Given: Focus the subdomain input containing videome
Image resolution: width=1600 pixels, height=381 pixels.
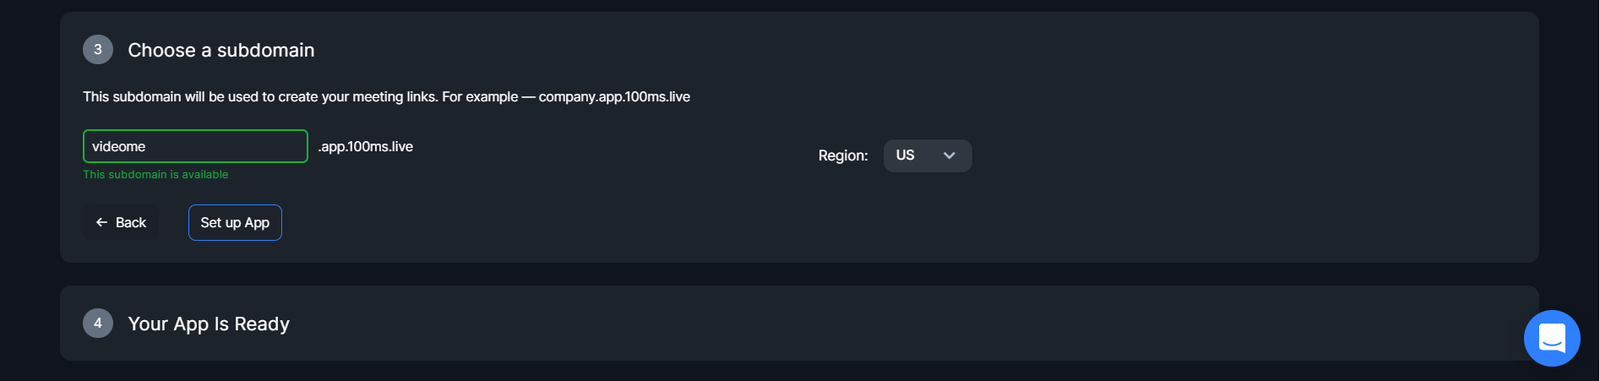Looking at the screenshot, I should pos(195,146).
